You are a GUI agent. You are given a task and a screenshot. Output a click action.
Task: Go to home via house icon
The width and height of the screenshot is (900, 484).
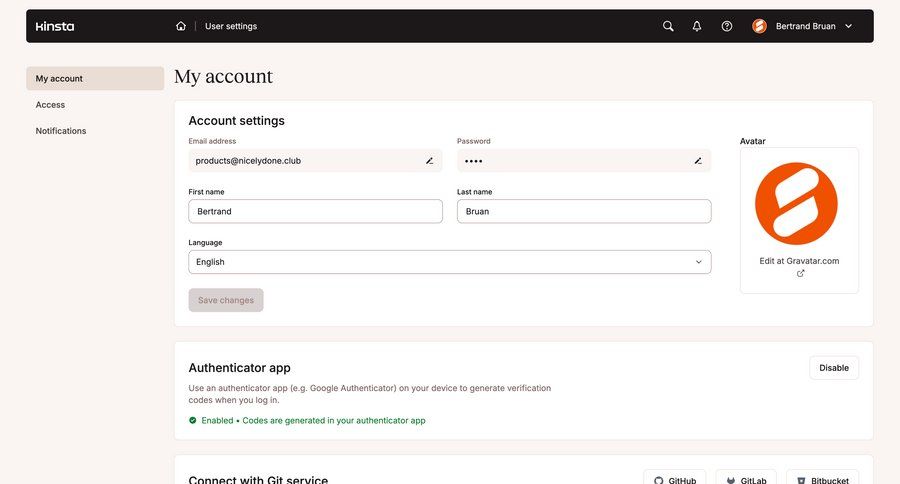pos(181,26)
